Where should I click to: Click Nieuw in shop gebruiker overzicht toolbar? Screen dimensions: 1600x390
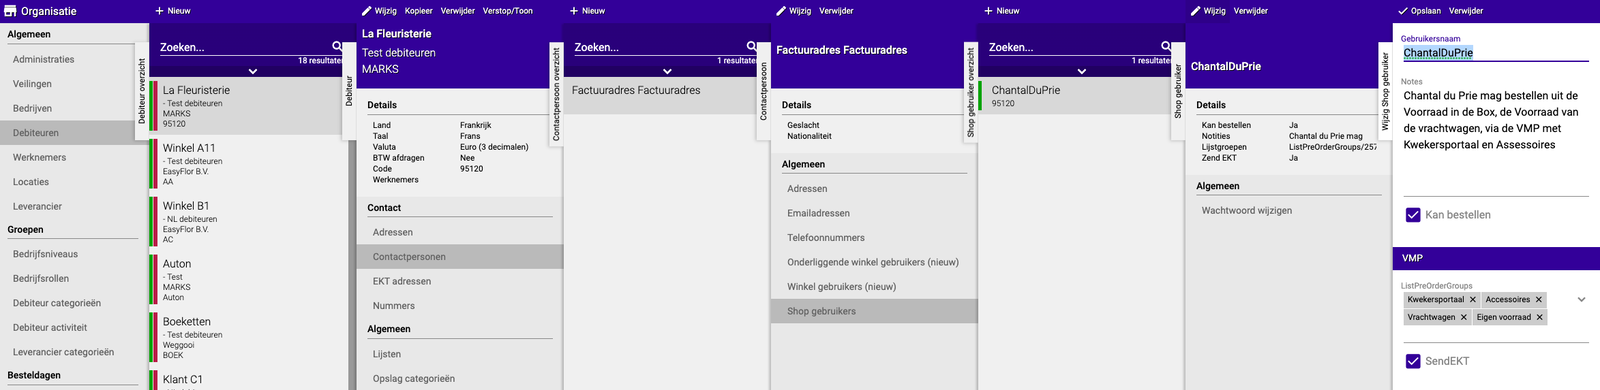tap(1002, 11)
